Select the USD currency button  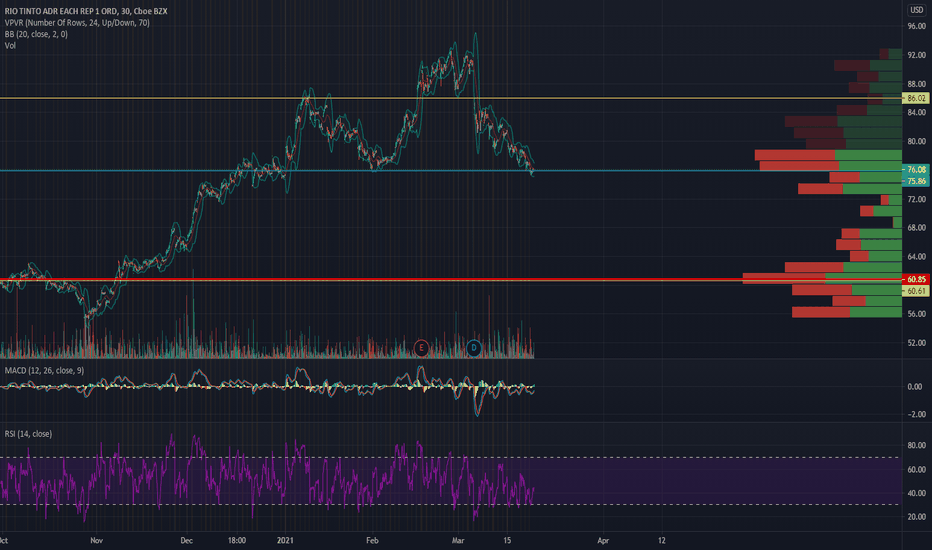[x=917, y=10]
